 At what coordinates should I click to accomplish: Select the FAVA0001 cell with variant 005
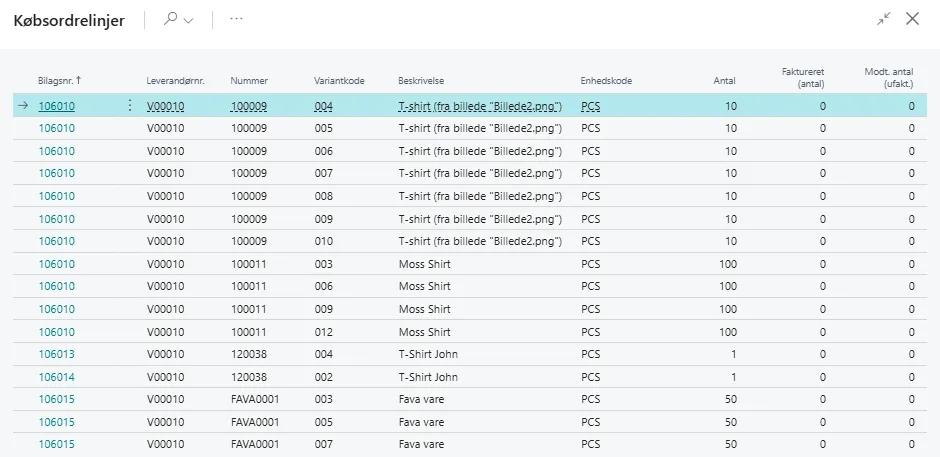(253, 422)
